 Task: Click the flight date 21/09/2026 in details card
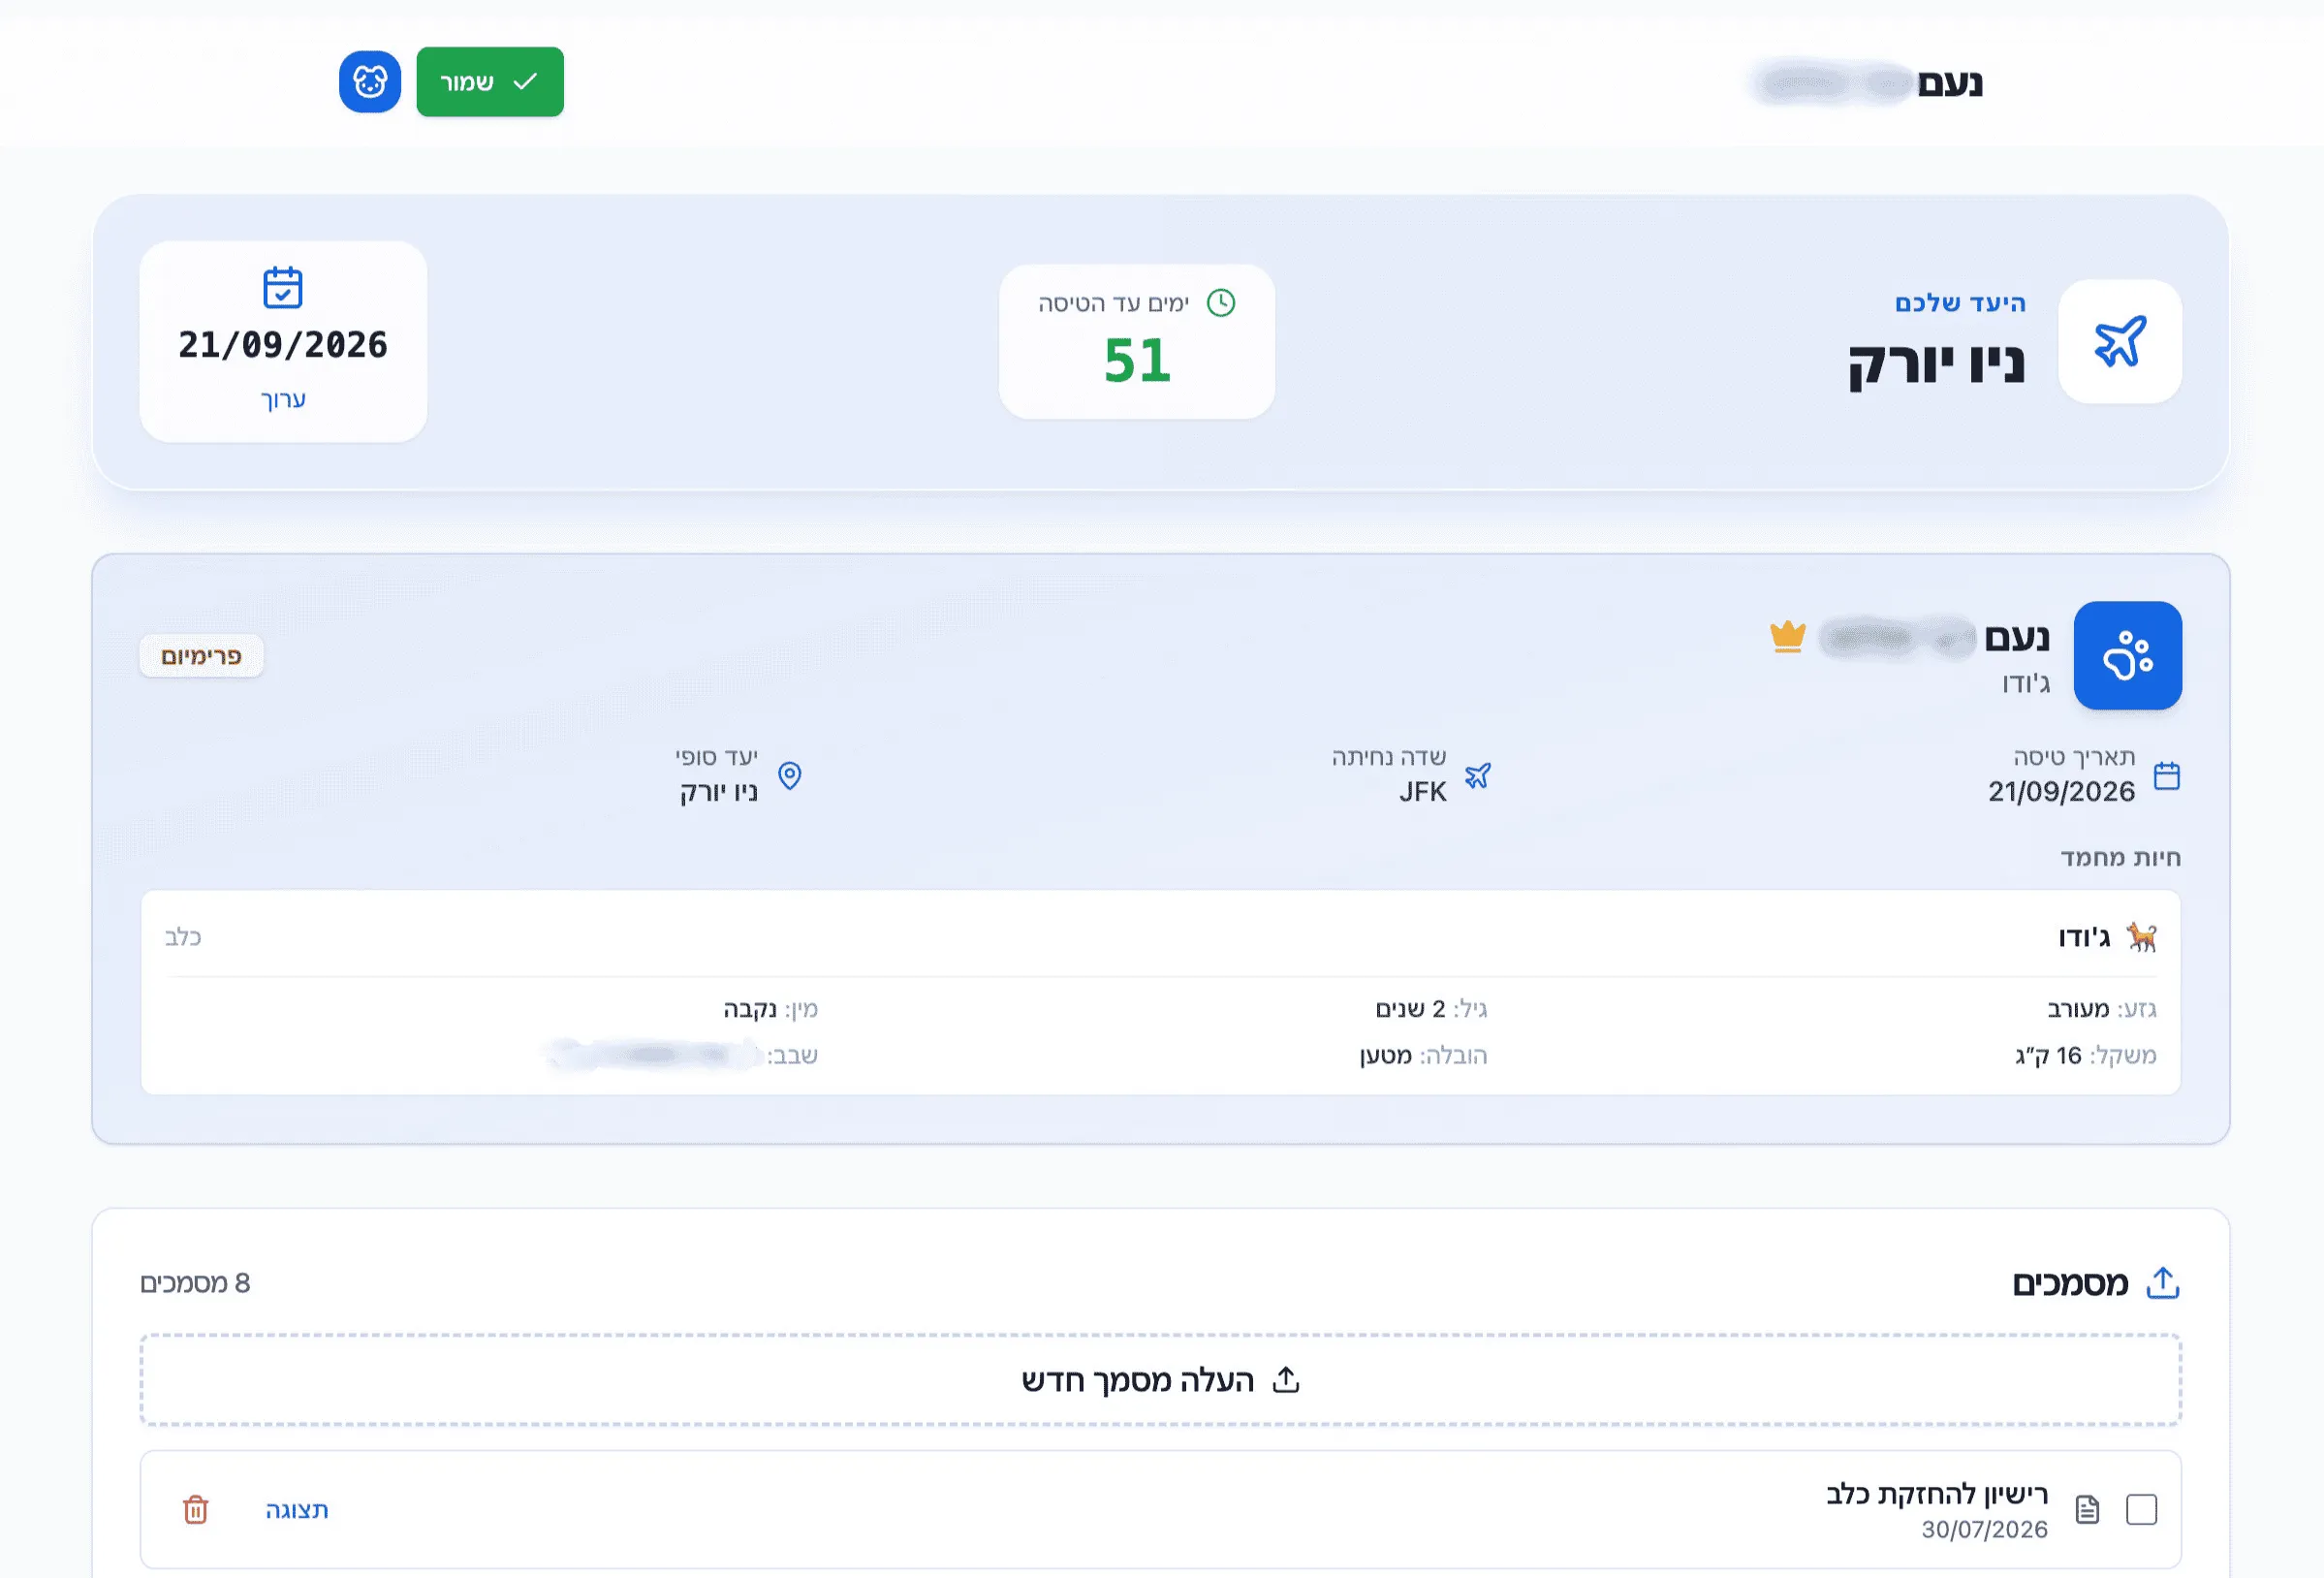click(x=2061, y=792)
